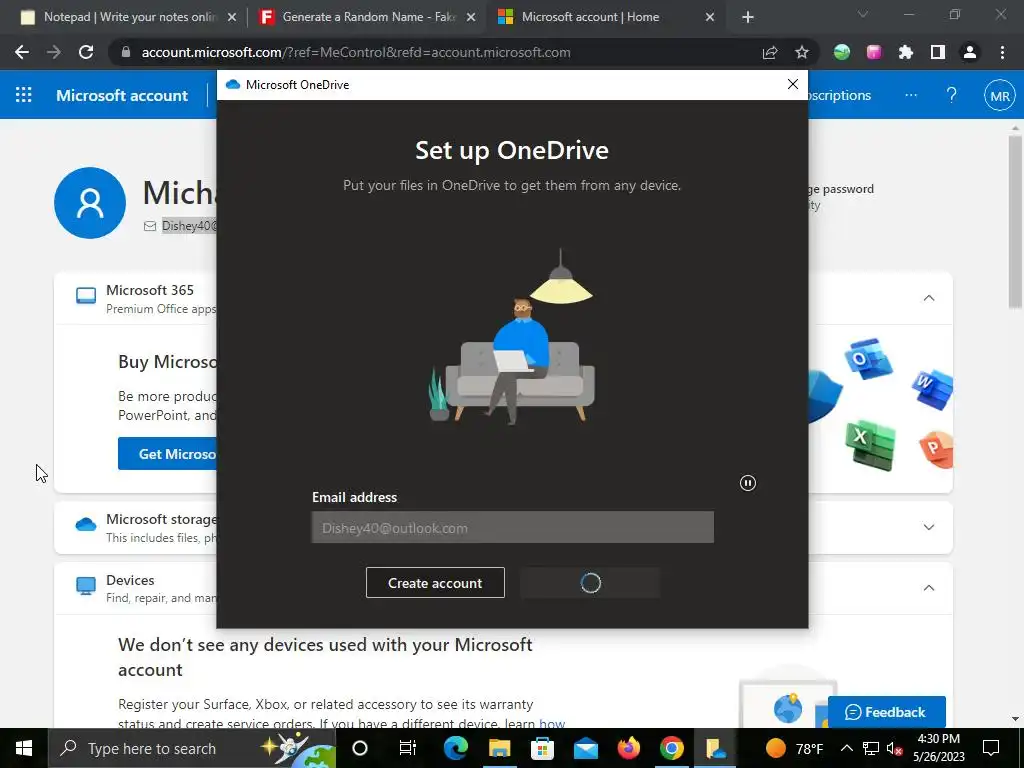Click the network tray icon
The image size is (1024, 768).
click(x=871, y=748)
